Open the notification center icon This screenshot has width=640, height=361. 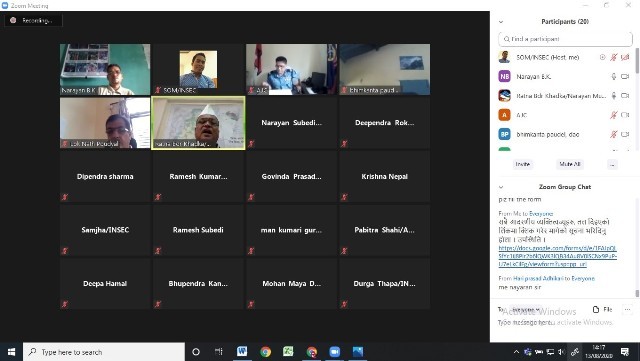(625, 352)
